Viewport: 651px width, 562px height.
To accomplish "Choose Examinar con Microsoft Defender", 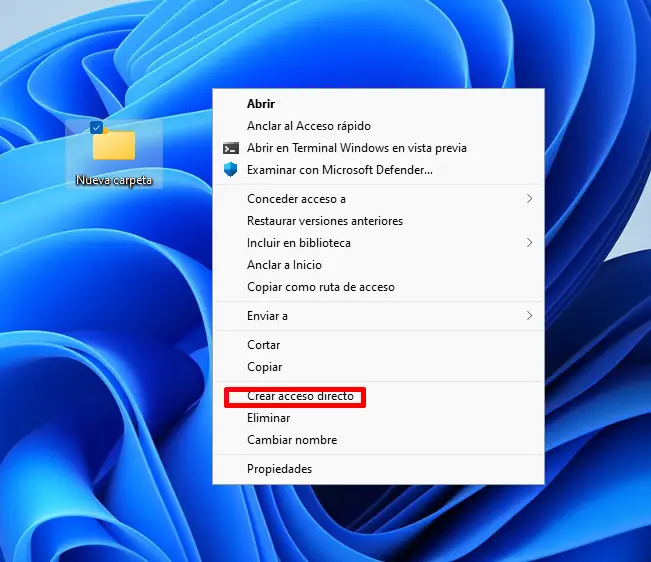I will click(378, 170).
